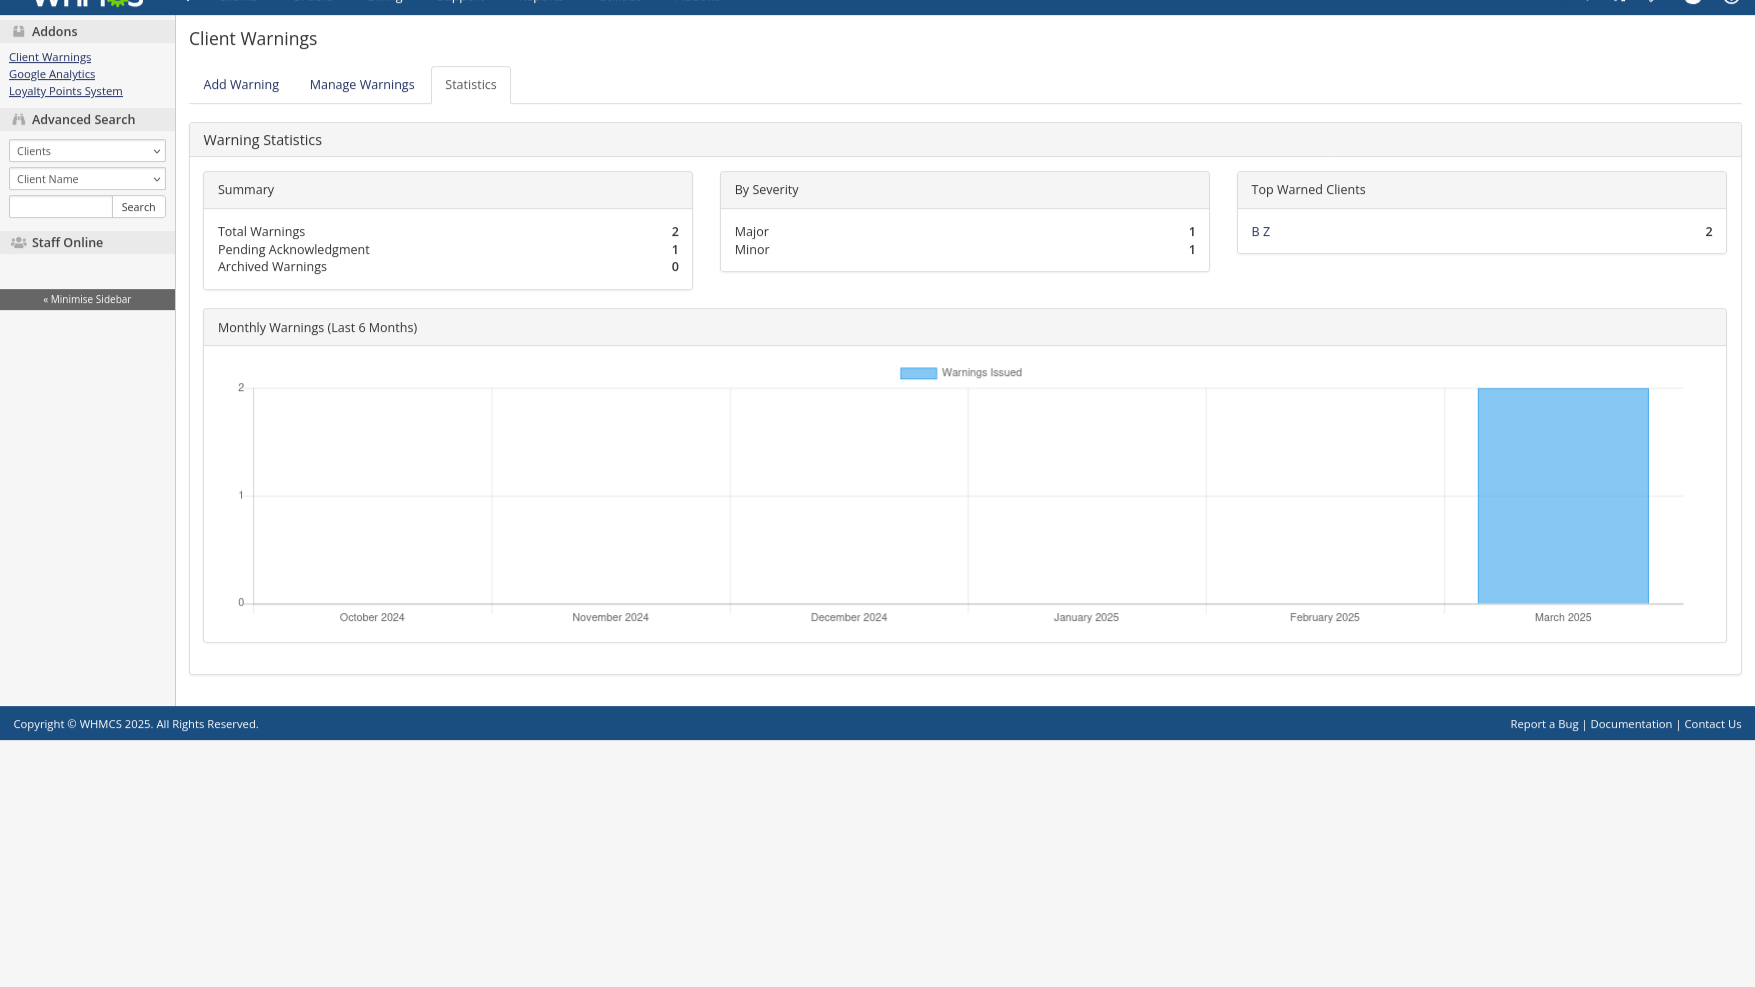Image resolution: width=1755 pixels, height=987 pixels.
Task: Click the March 2025 chart bar
Action: pyautogui.click(x=1563, y=496)
